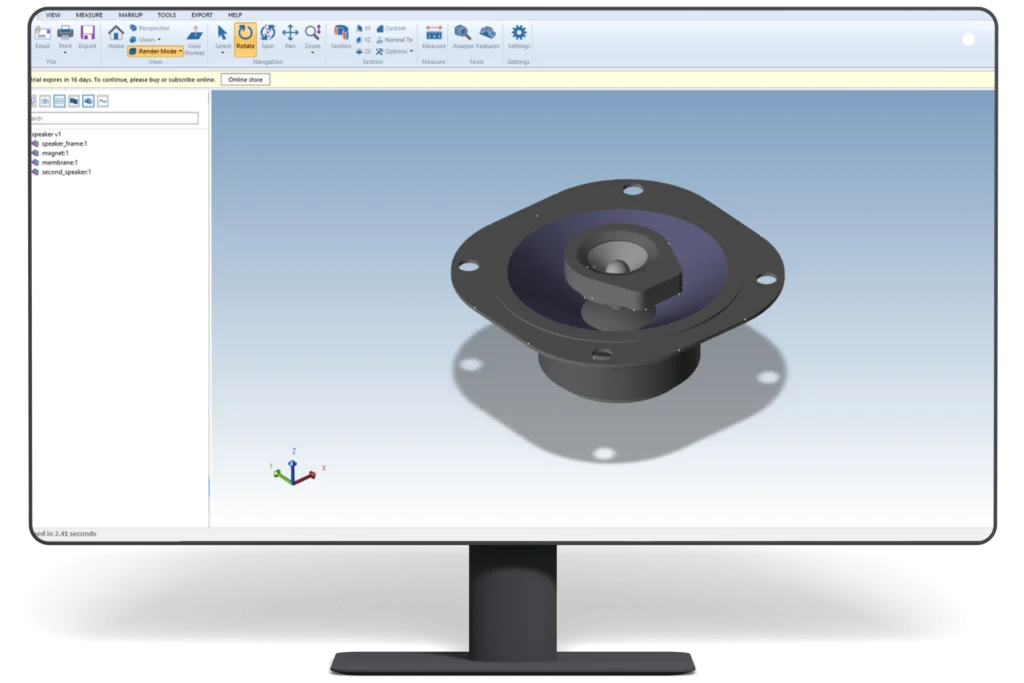Select the Spin tool
1024x683 pixels.
268,34
